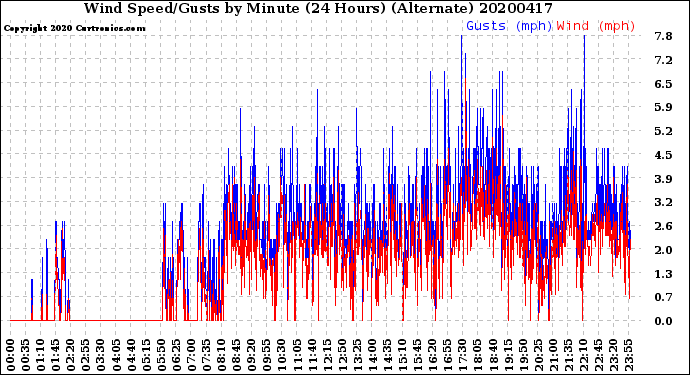690x375 pixels.
Task: Click the 14:35 time label
Action: [x=387, y=355]
